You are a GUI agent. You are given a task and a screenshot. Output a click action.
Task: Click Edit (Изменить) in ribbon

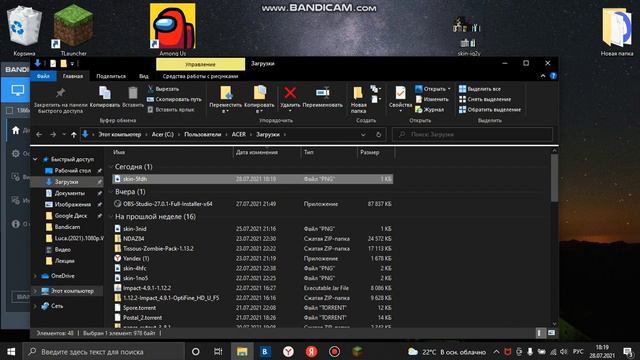point(432,99)
